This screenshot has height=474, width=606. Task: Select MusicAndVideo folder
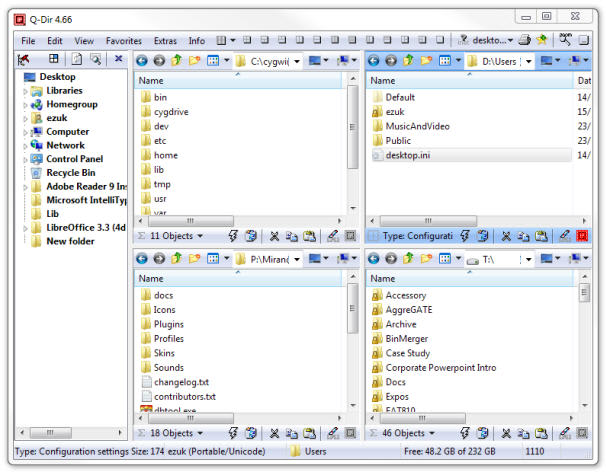[x=417, y=126]
